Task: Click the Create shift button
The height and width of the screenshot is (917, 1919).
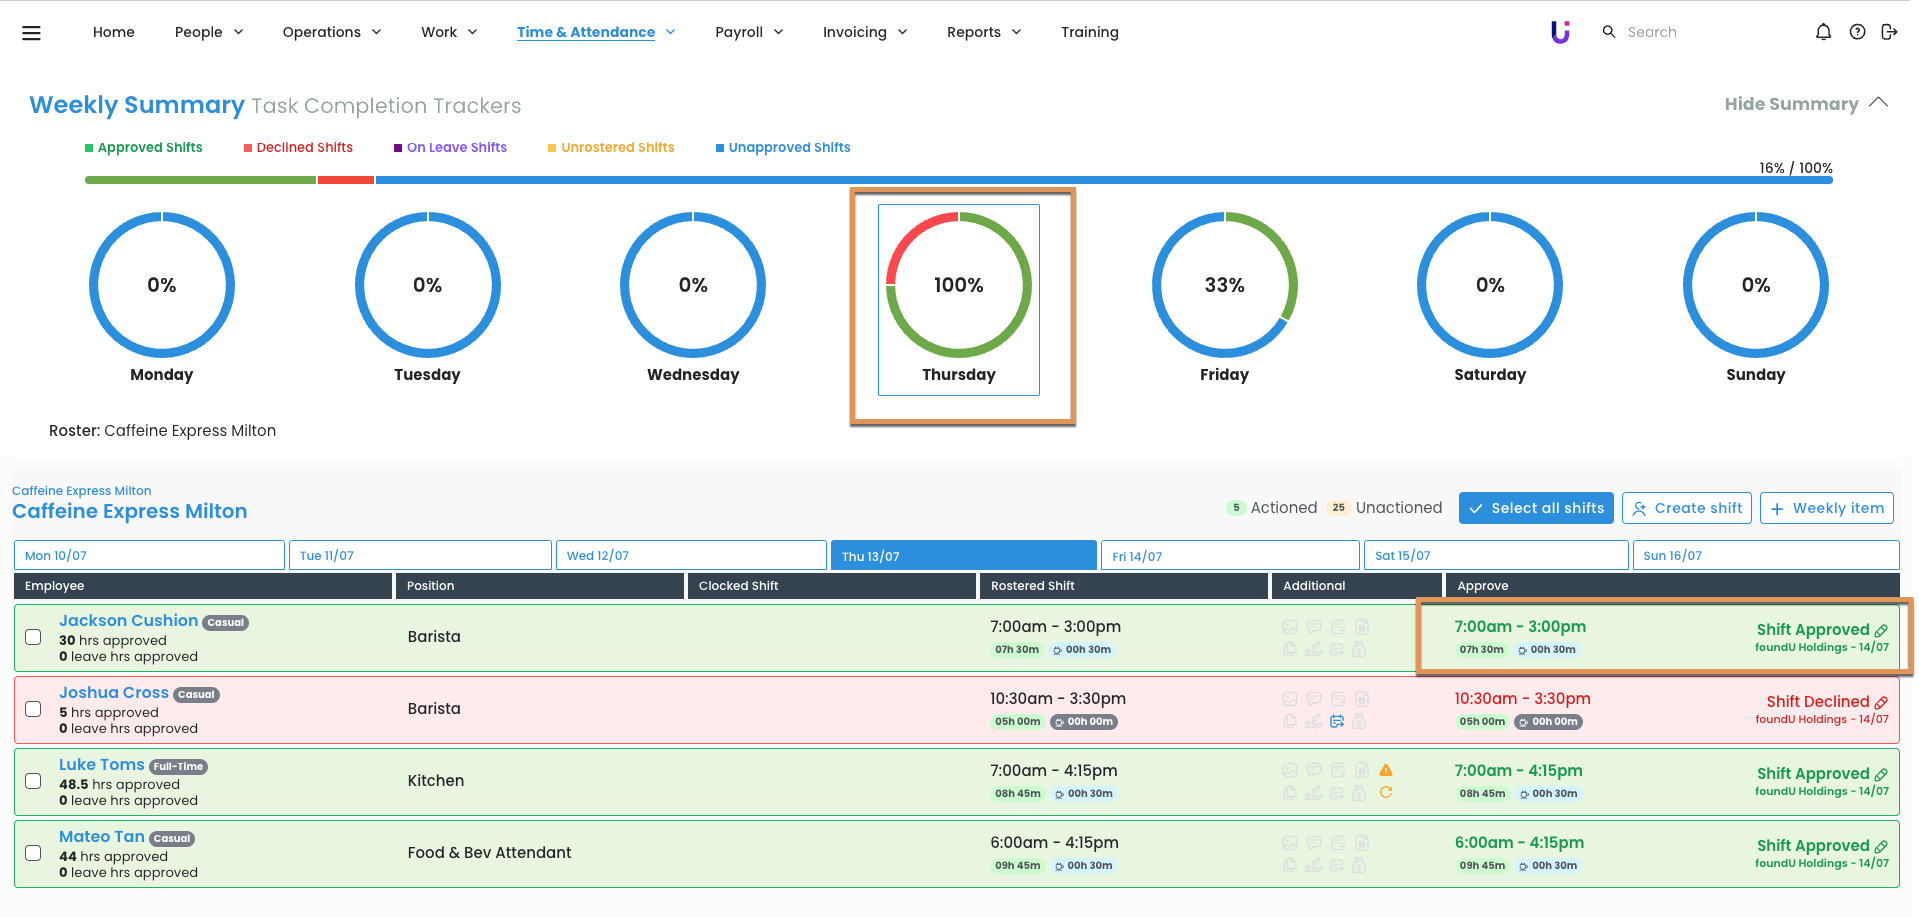Action: tap(1686, 508)
